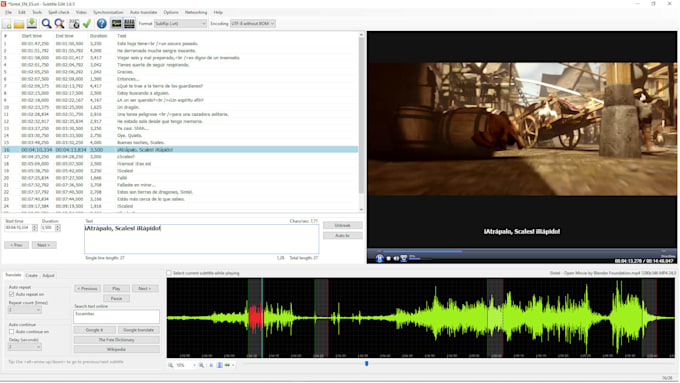The width and height of the screenshot is (680, 383).
Task: Click the Auto br button
Action: pos(342,236)
